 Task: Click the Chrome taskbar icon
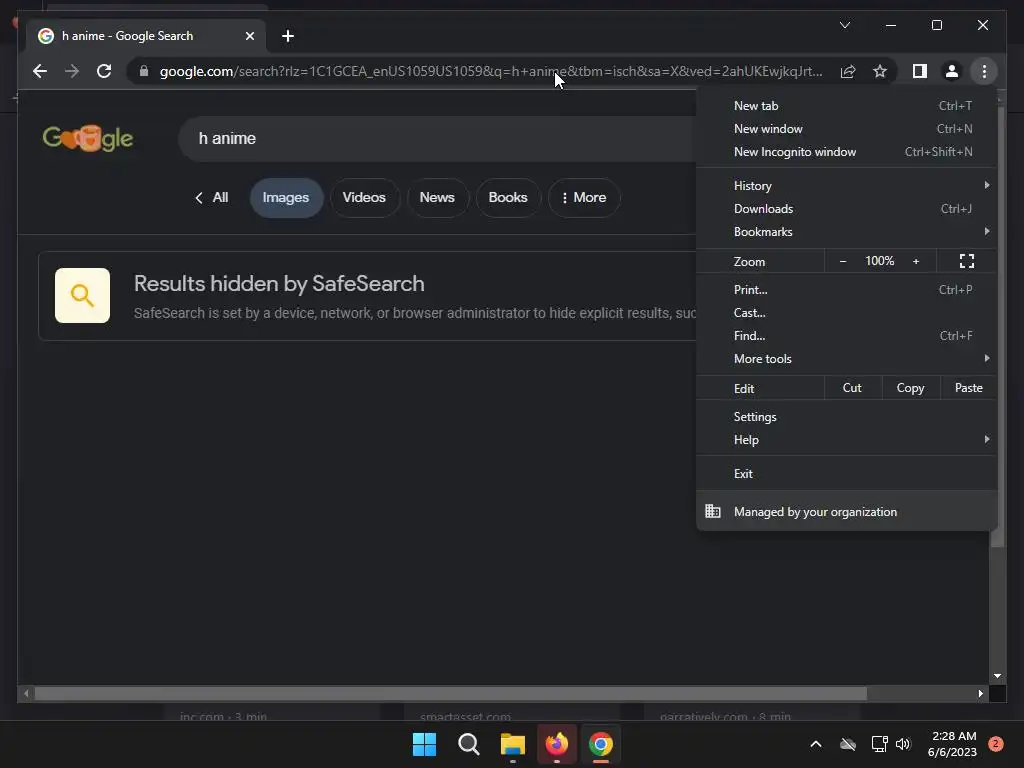pos(601,744)
